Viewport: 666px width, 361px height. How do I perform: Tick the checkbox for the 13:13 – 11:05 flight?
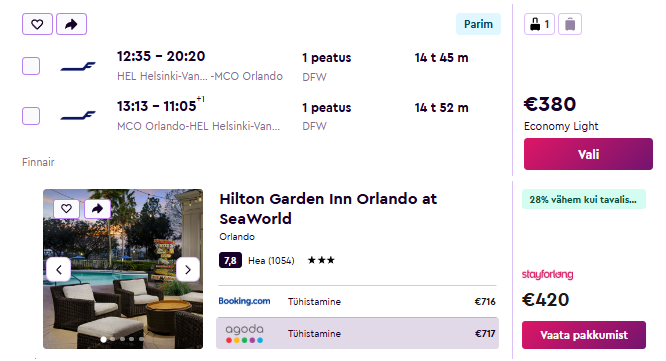pos(31,116)
